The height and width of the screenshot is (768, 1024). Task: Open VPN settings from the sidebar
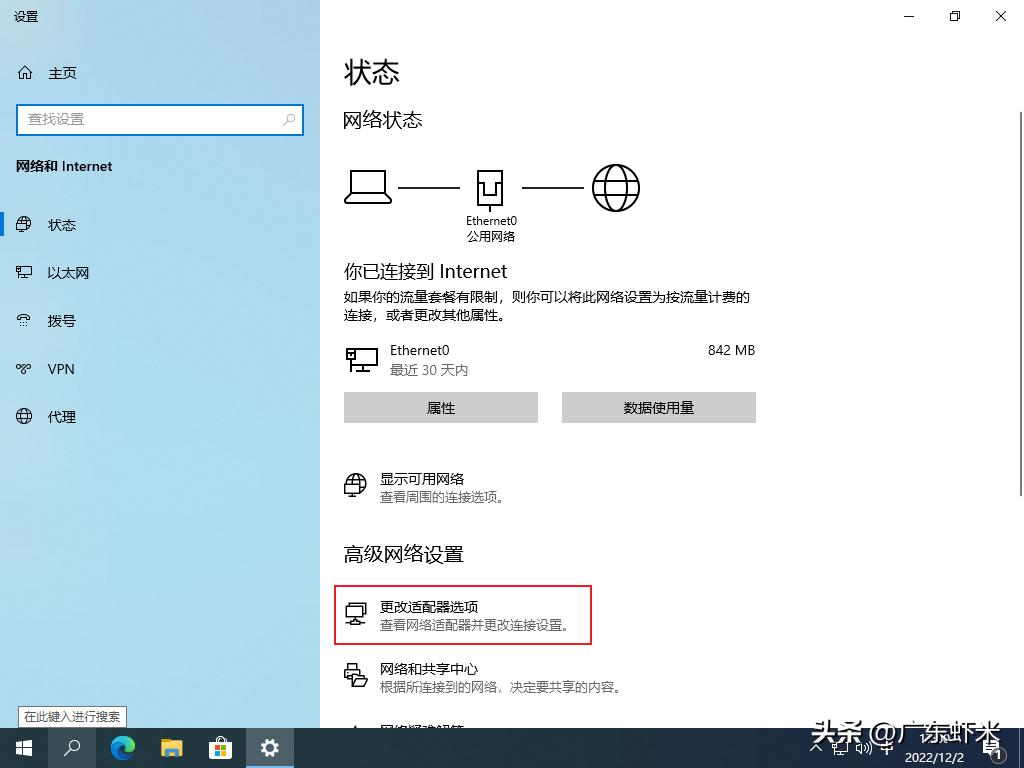pos(60,369)
